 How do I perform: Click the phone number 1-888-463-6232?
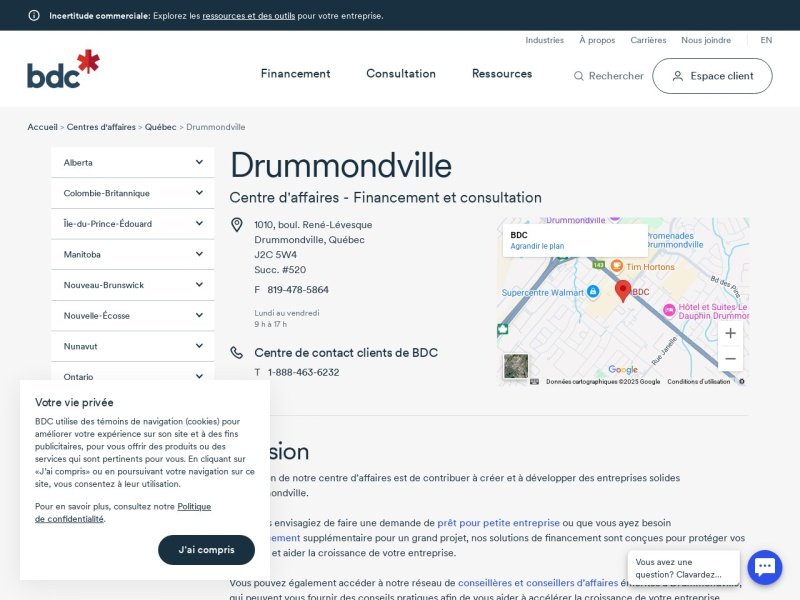pyautogui.click(x=303, y=372)
